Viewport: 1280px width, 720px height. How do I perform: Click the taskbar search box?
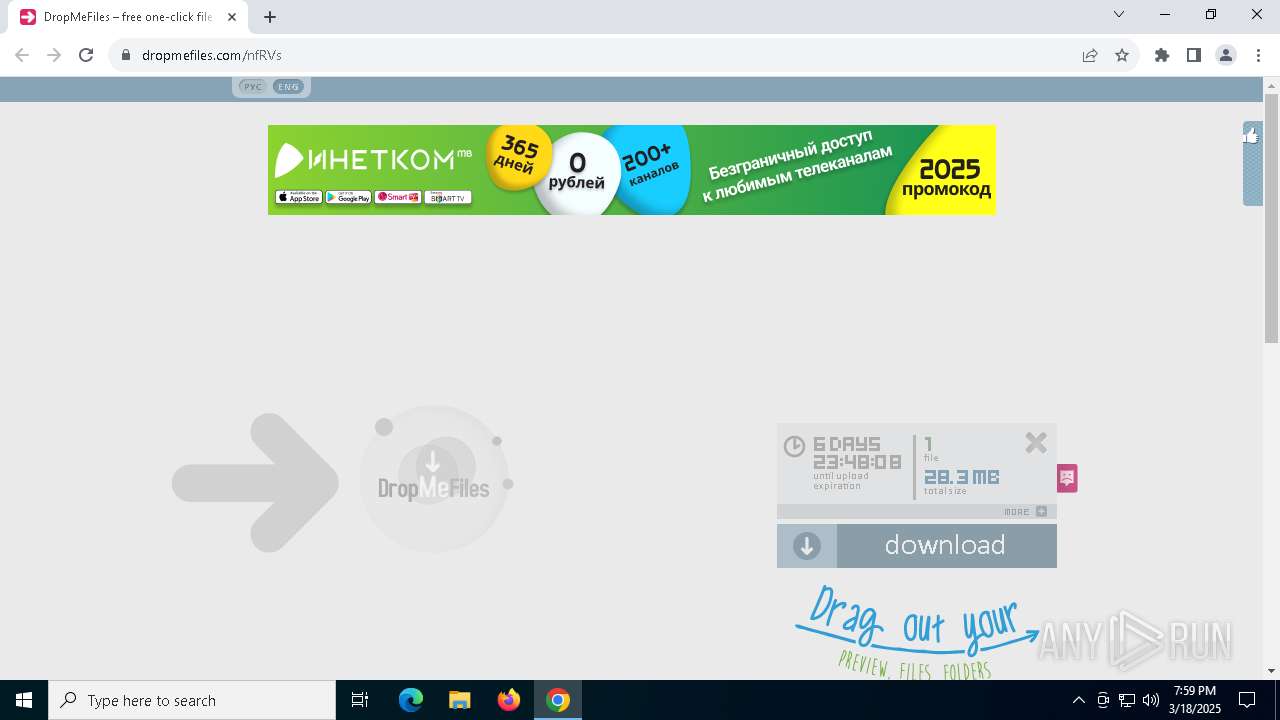click(192, 700)
